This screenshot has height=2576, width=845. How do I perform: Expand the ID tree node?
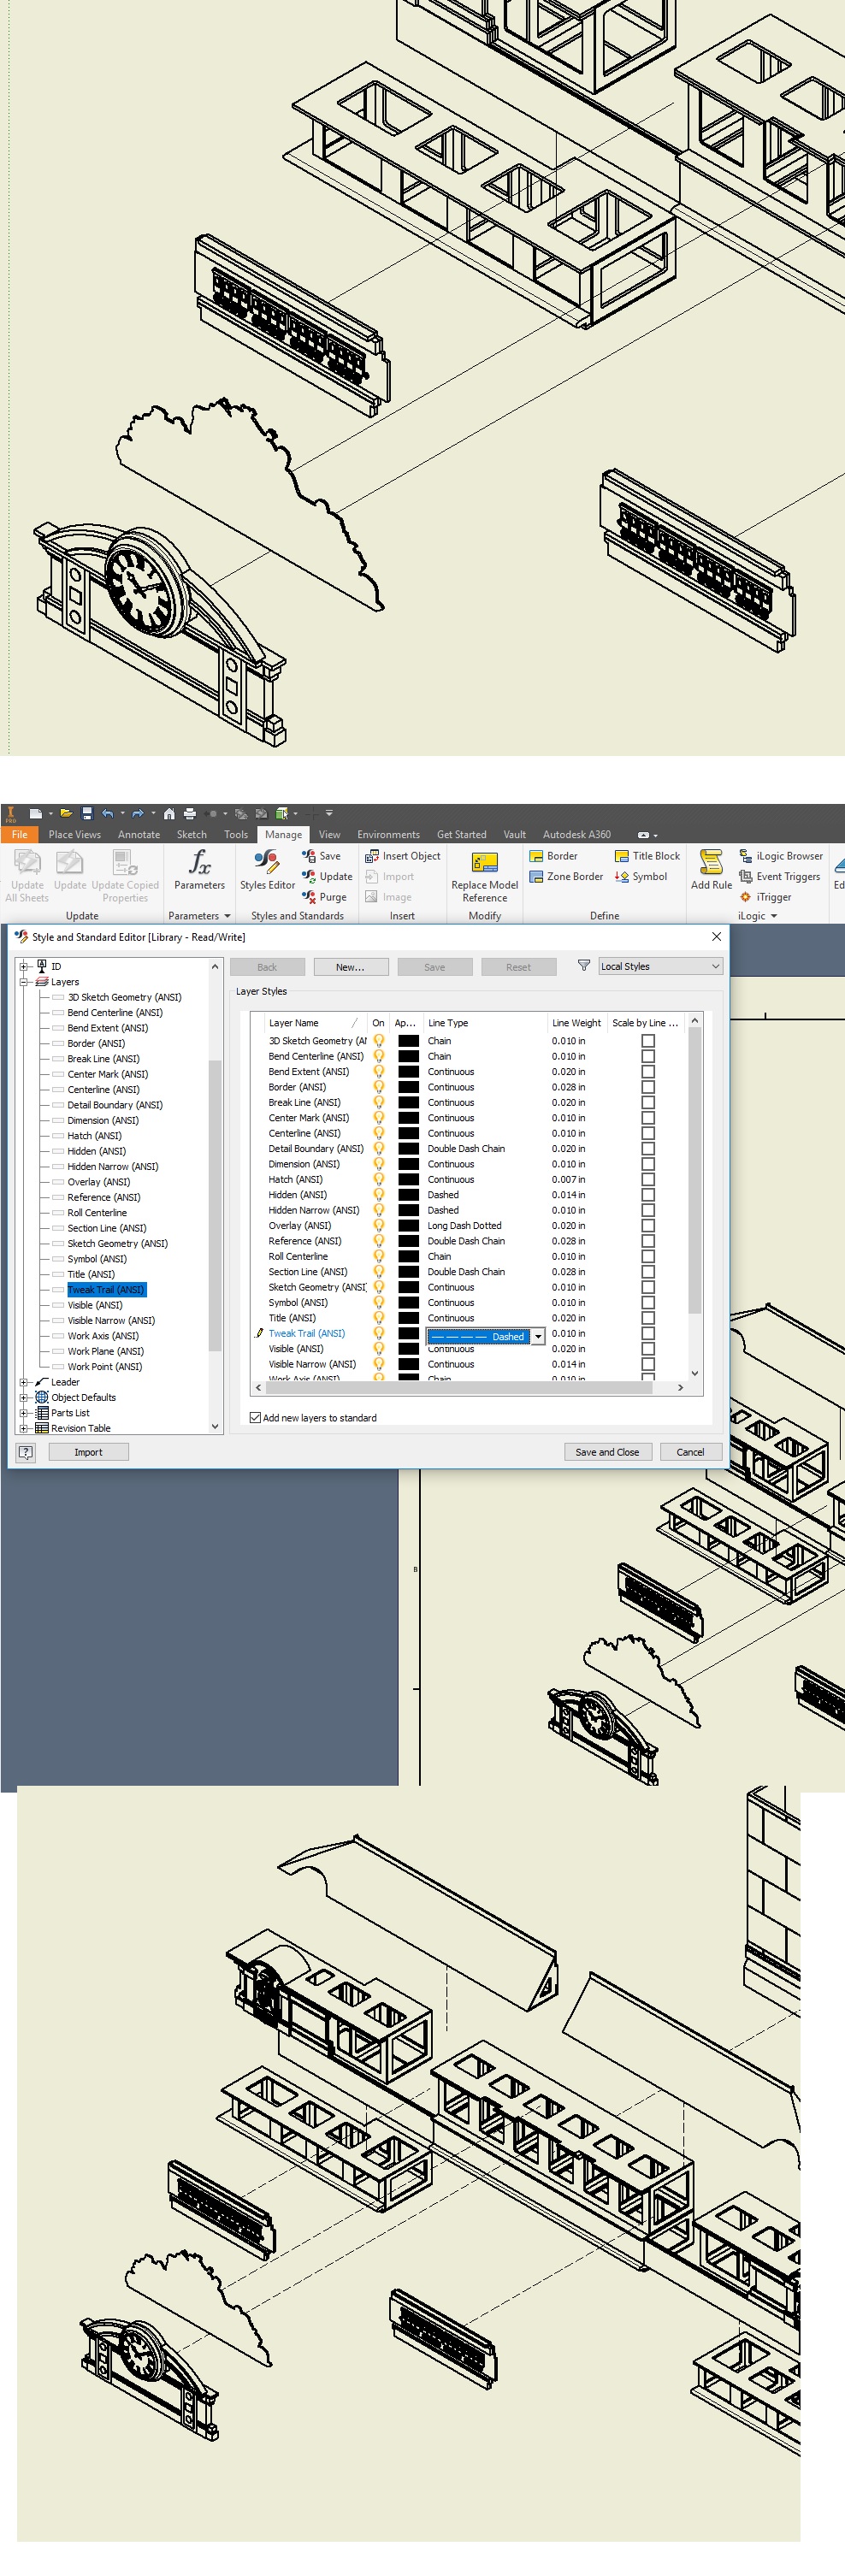click(x=24, y=966)
